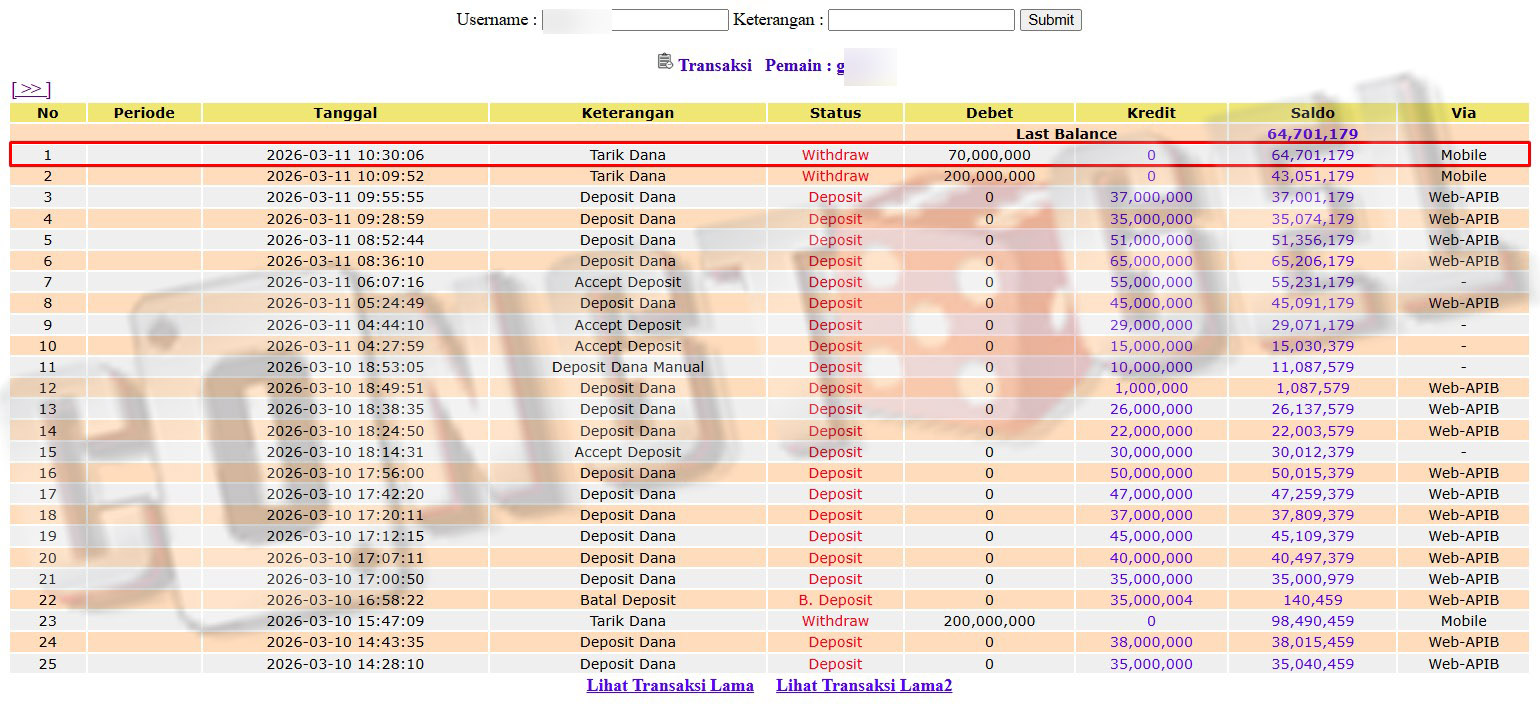Click the Debet column header
The width and height of the screenshot is (1540, 711).
[x=989, y=113]
